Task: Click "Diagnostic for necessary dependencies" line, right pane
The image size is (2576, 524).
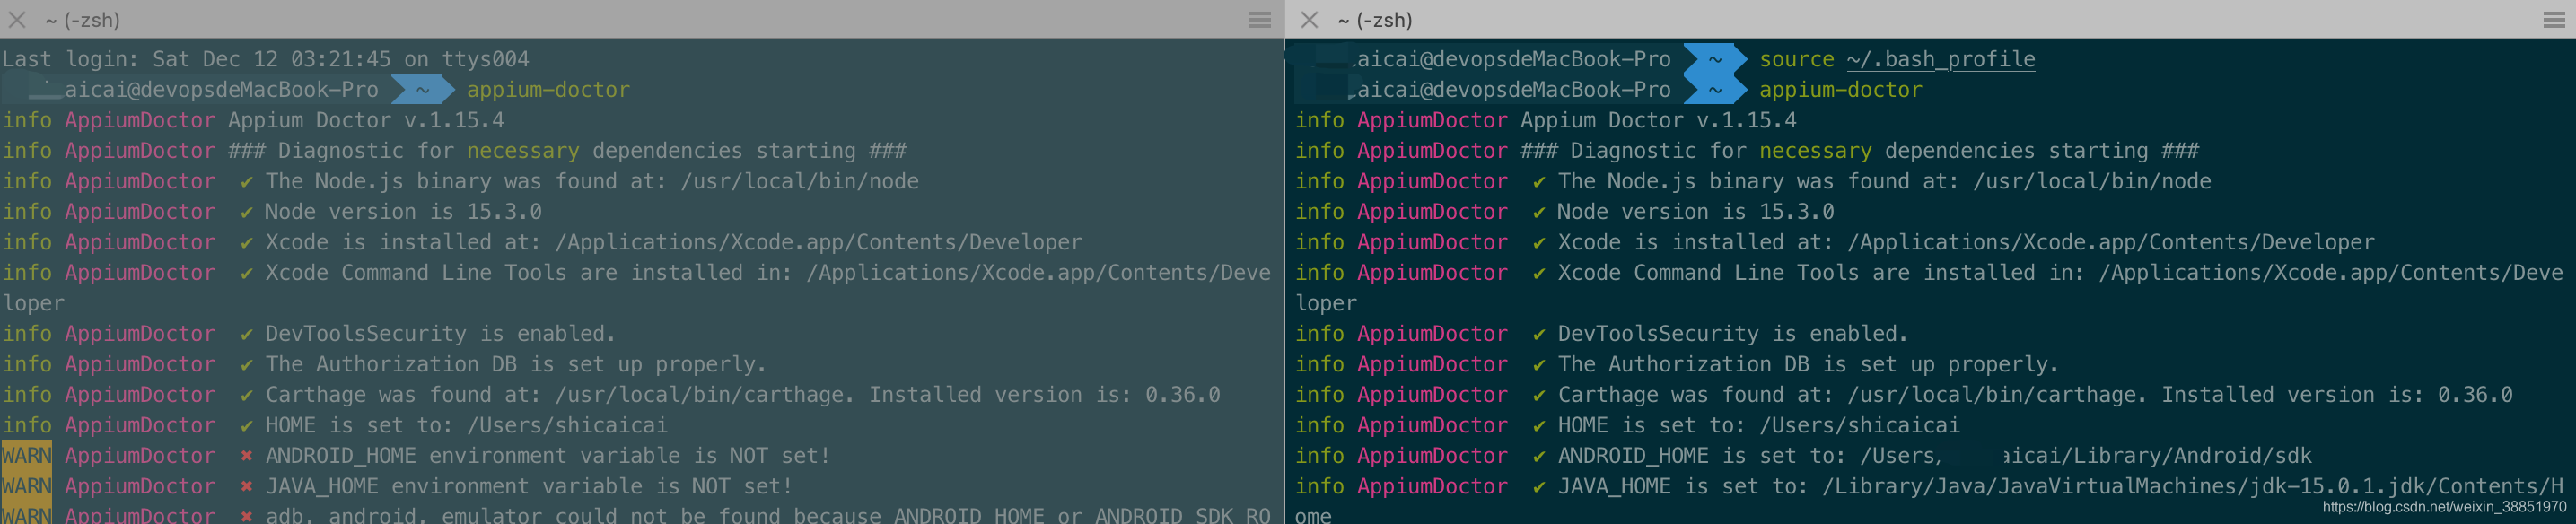Action: [1860, 151]
